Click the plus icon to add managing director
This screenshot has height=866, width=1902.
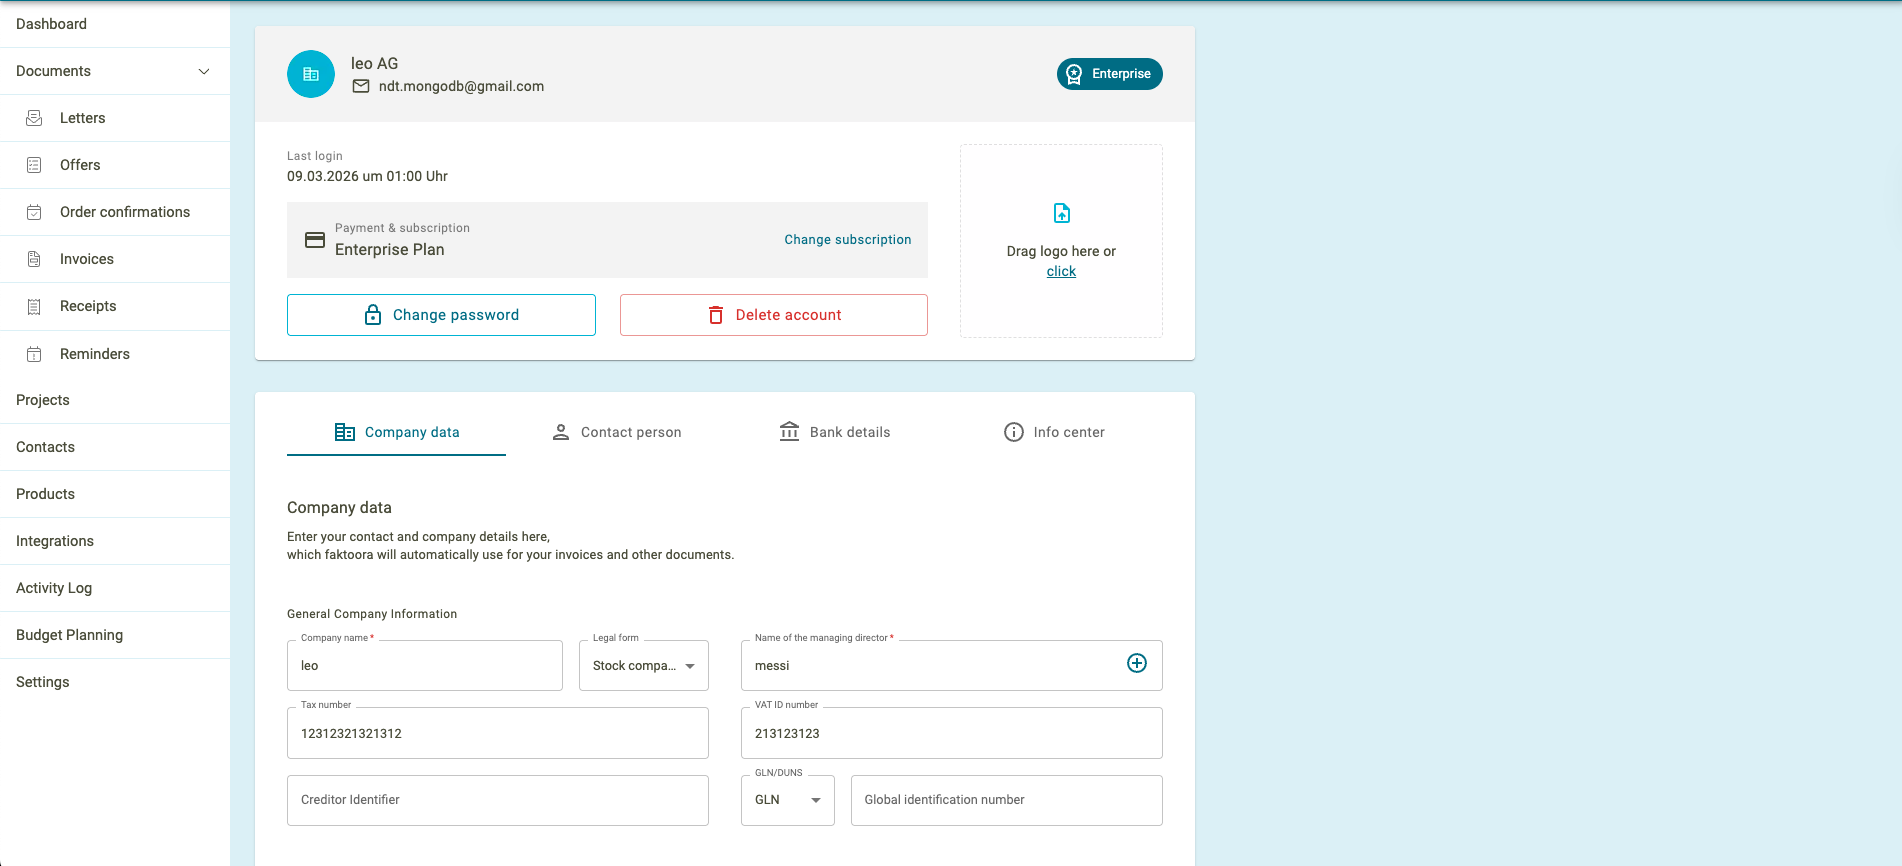point(1137,664)
